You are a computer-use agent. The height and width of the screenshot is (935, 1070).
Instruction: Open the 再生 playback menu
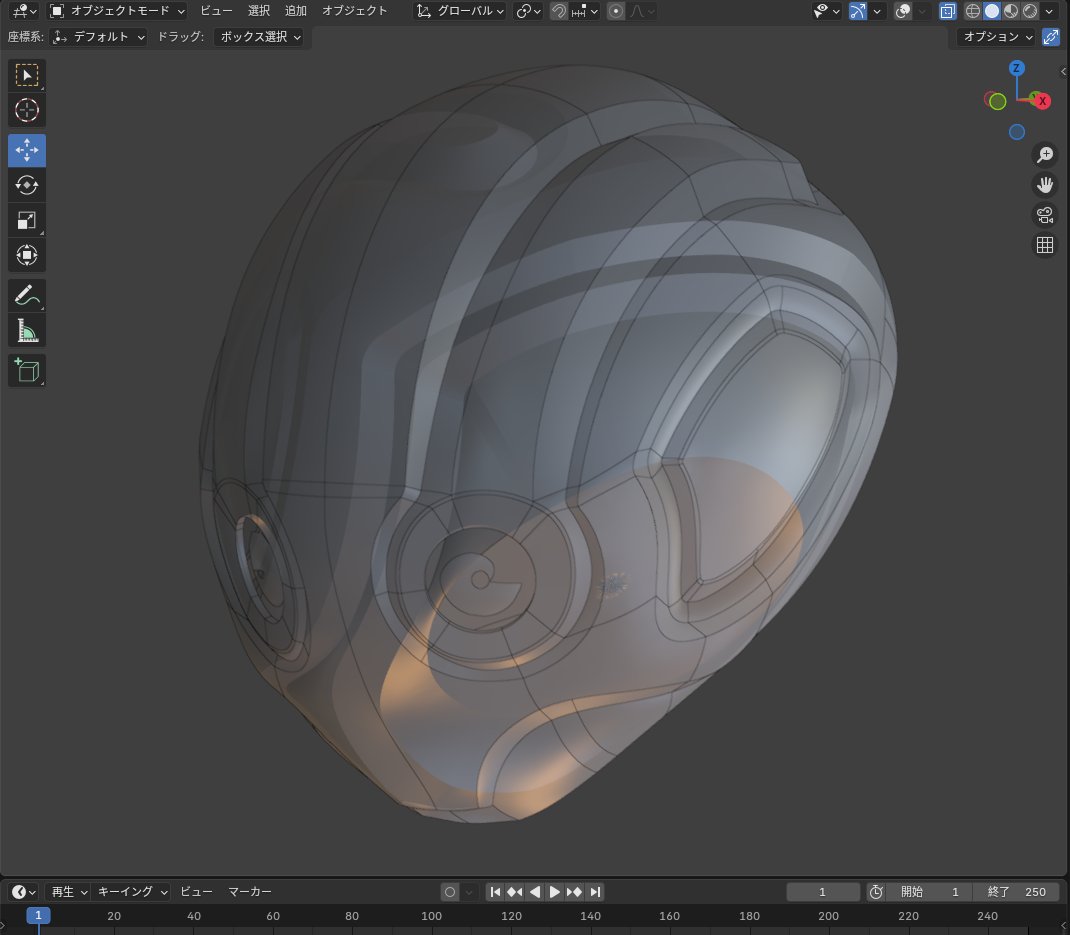coord(68,891)
